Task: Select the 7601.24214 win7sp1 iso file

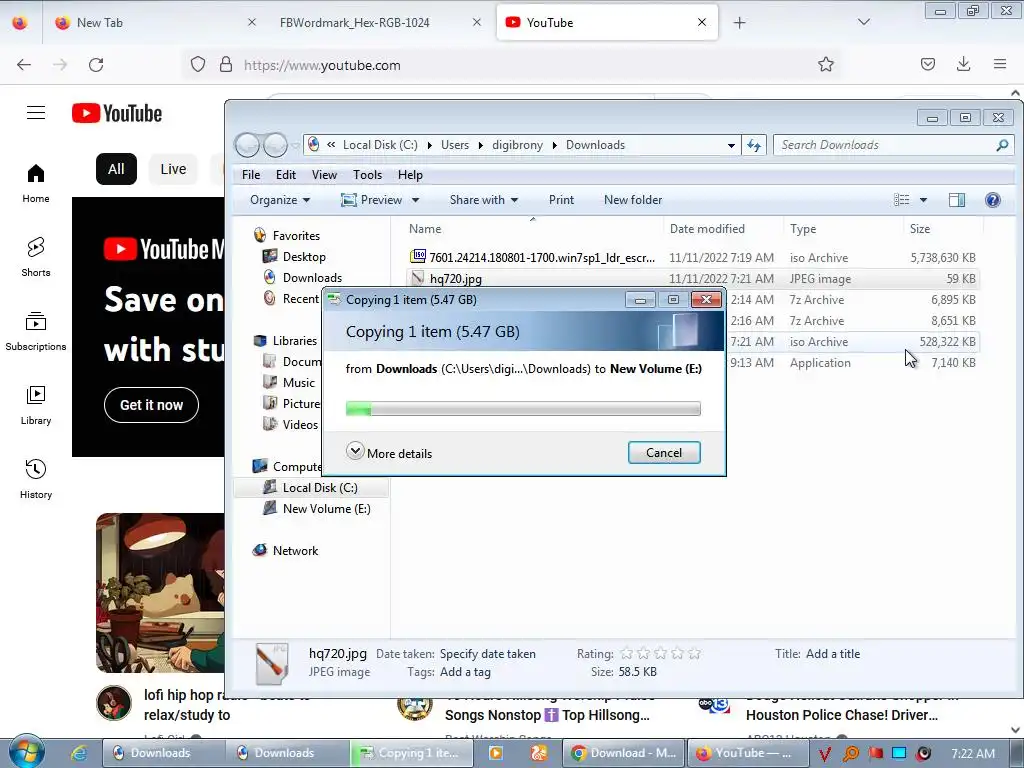Action: (x=692, y=257)
